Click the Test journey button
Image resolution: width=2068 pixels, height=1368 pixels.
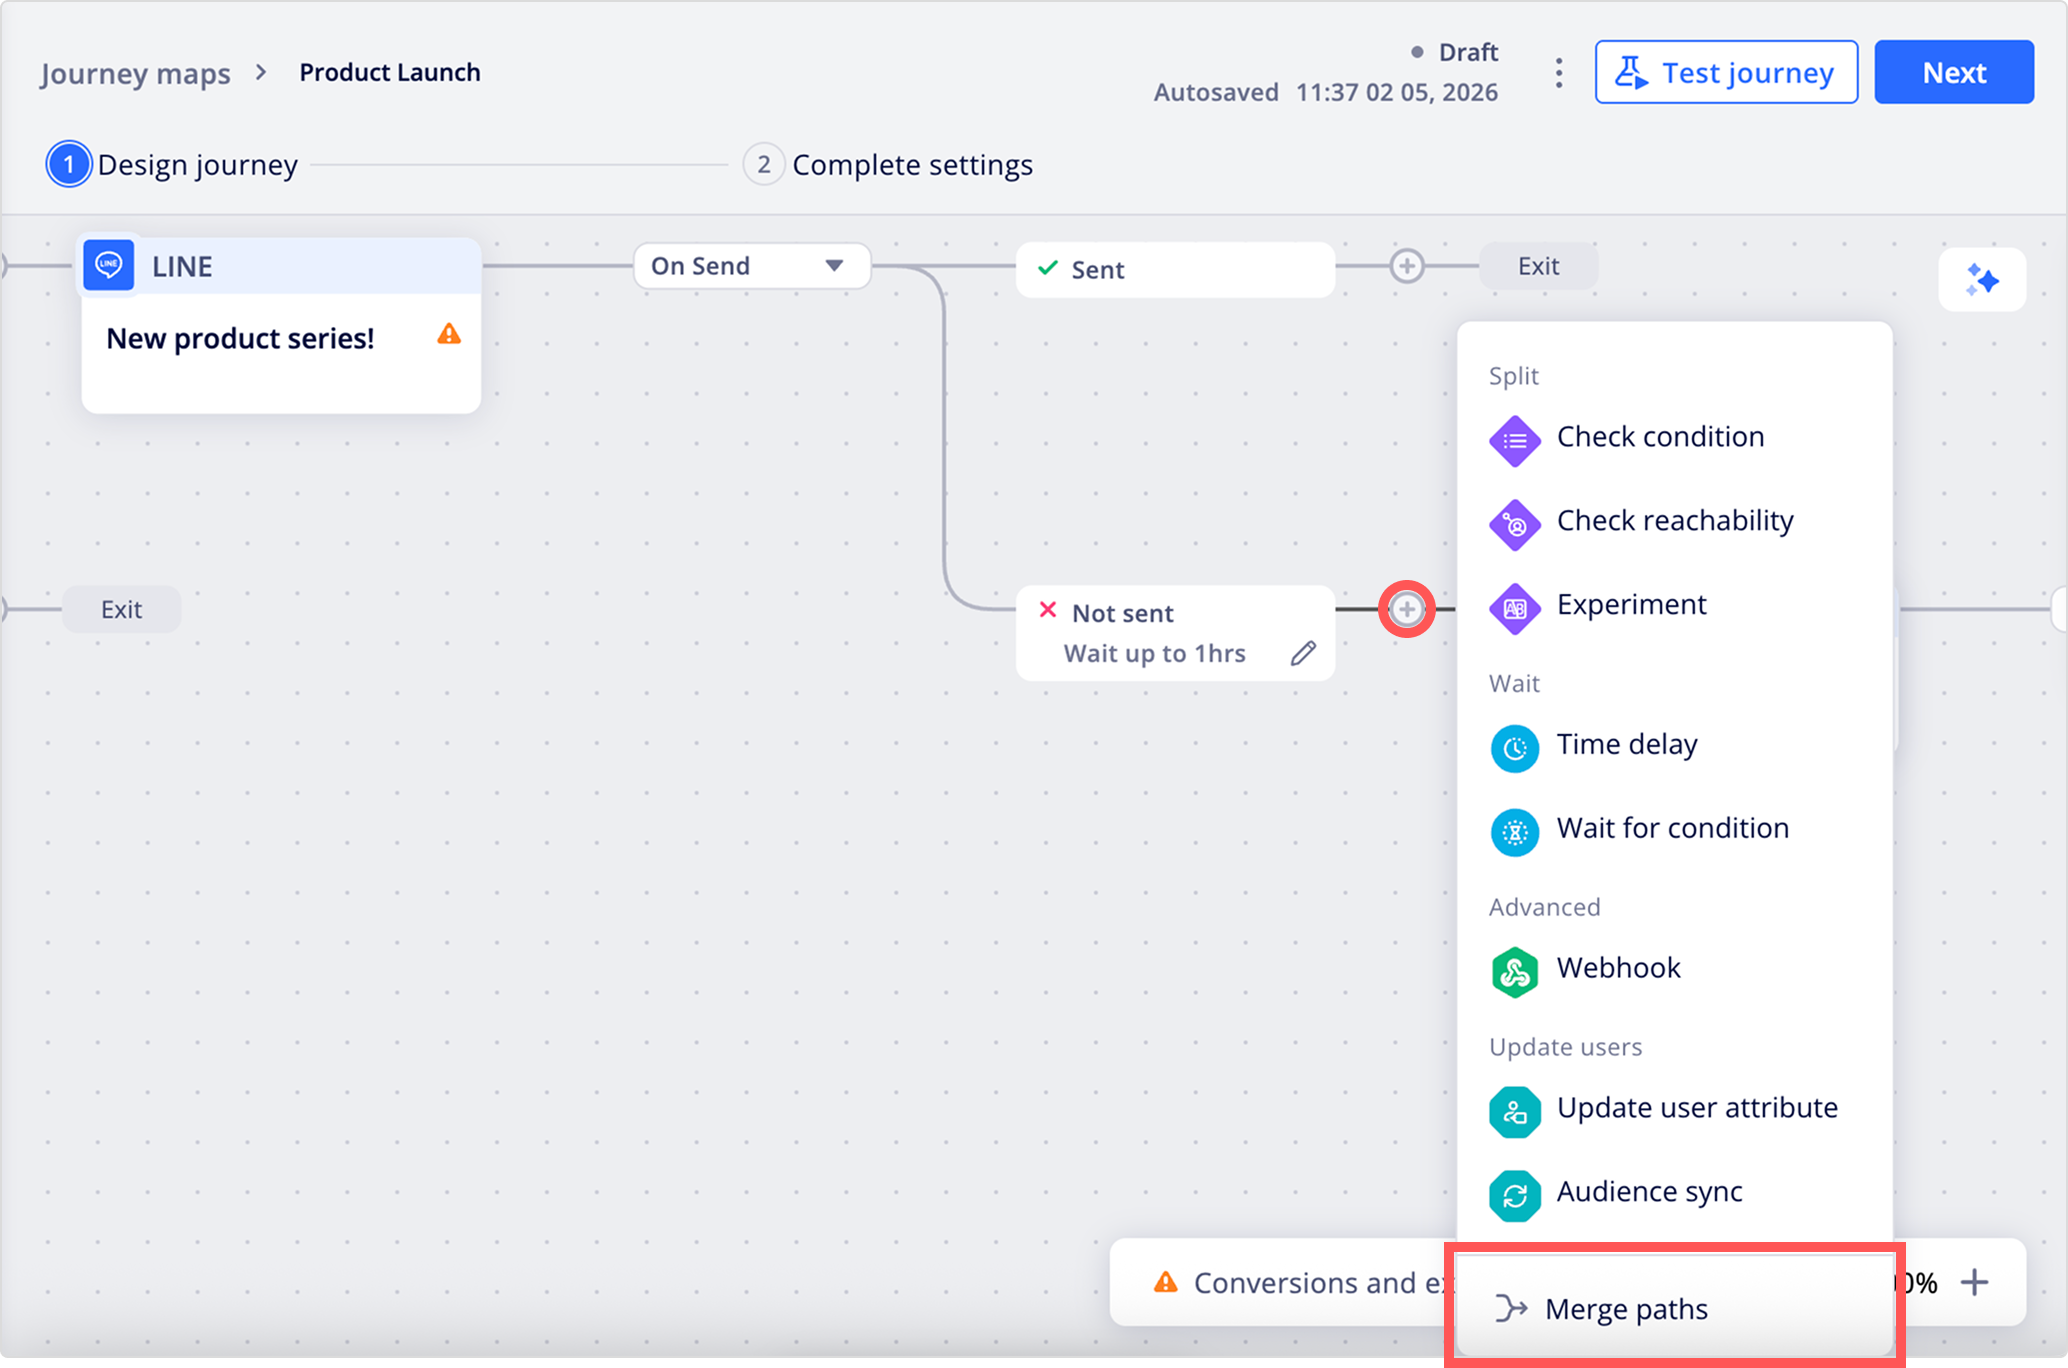[1726, 73]
